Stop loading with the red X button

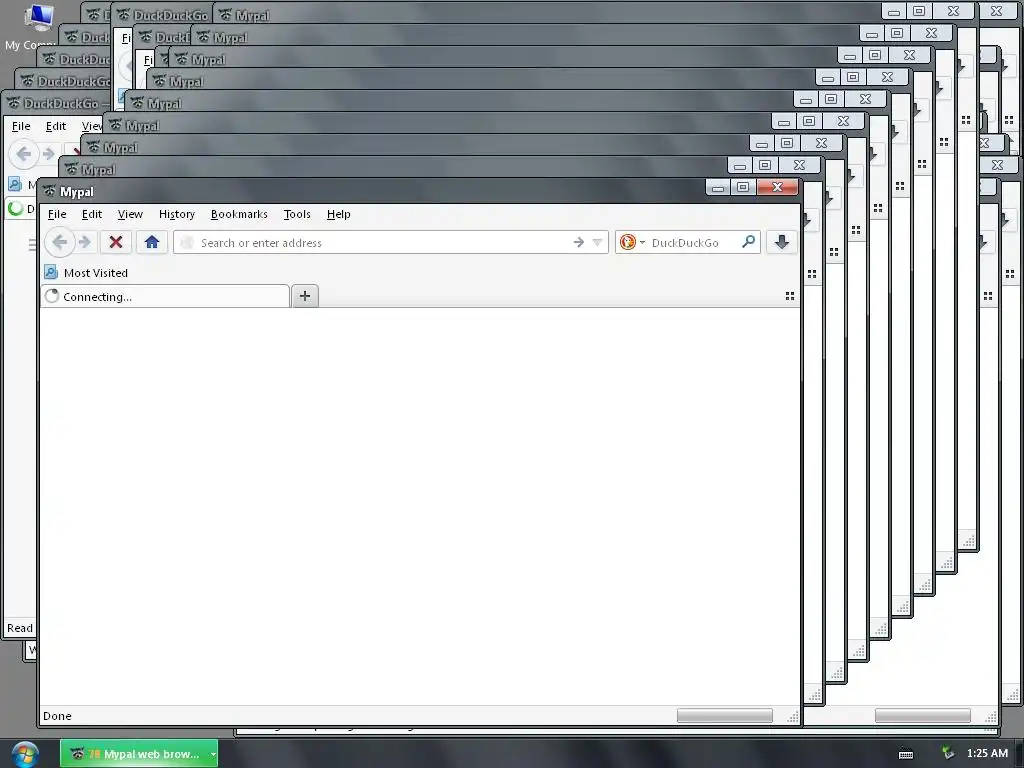(x=116, y=242)
